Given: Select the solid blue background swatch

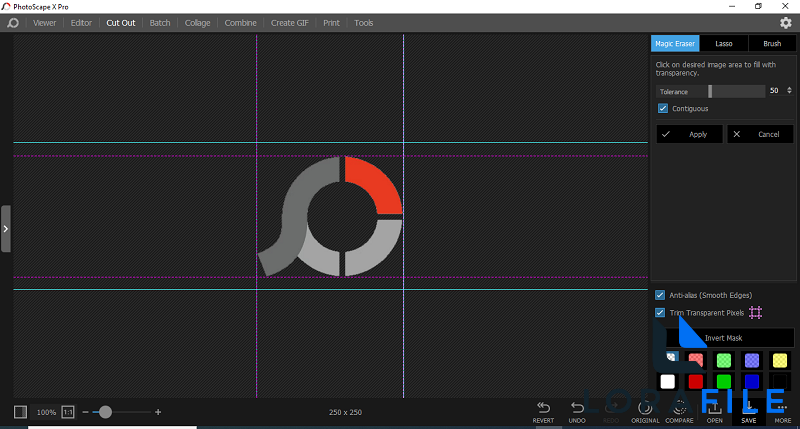Looking at the screenshot, I should (x=752, y=382).
